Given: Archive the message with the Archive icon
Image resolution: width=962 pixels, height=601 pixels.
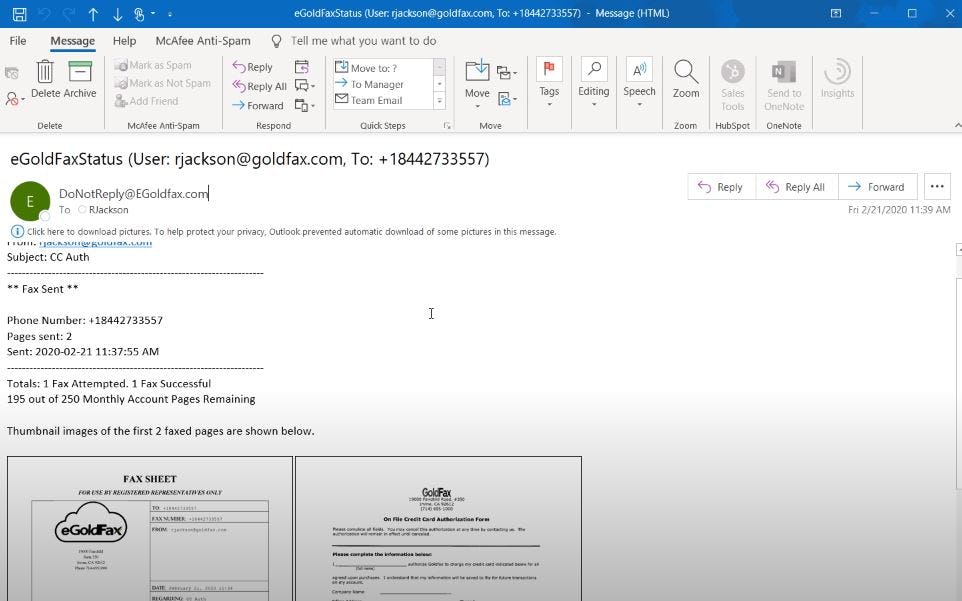Looking at the screenshot, I should tap(80, 78).
